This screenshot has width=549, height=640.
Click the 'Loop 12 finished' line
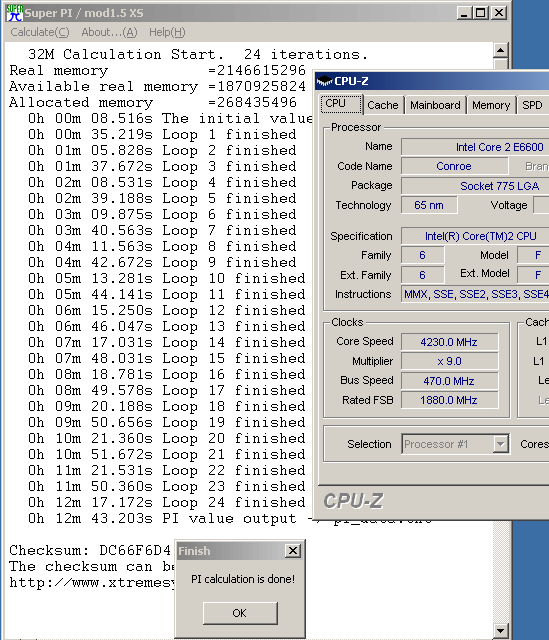(x=166, y=310)
